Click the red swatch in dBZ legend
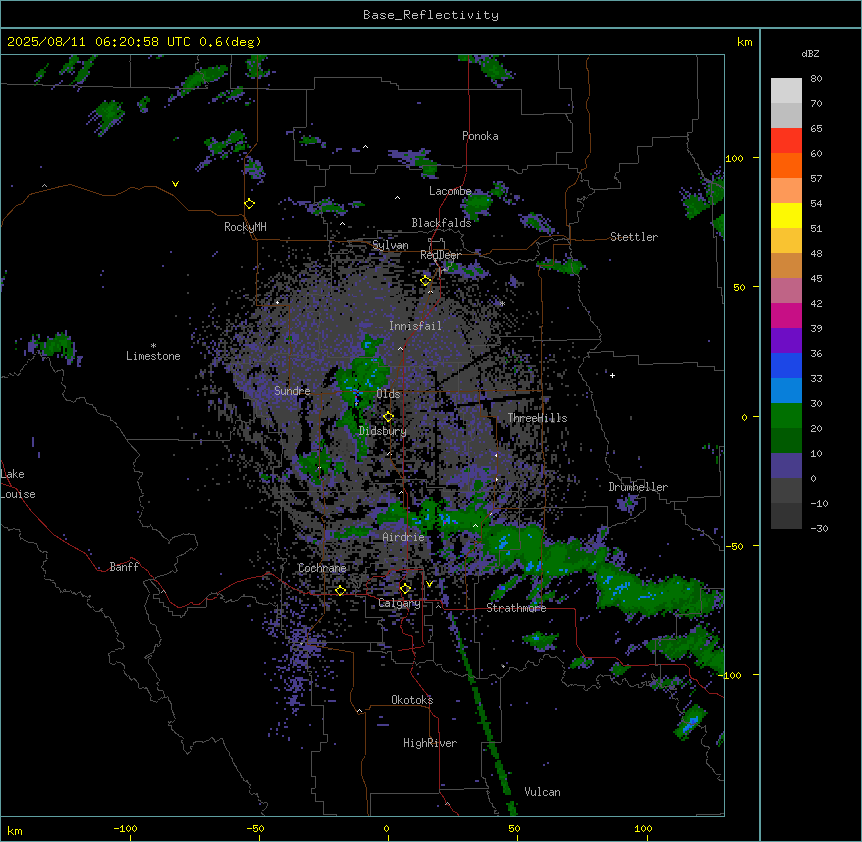 (x=786, y=141)
